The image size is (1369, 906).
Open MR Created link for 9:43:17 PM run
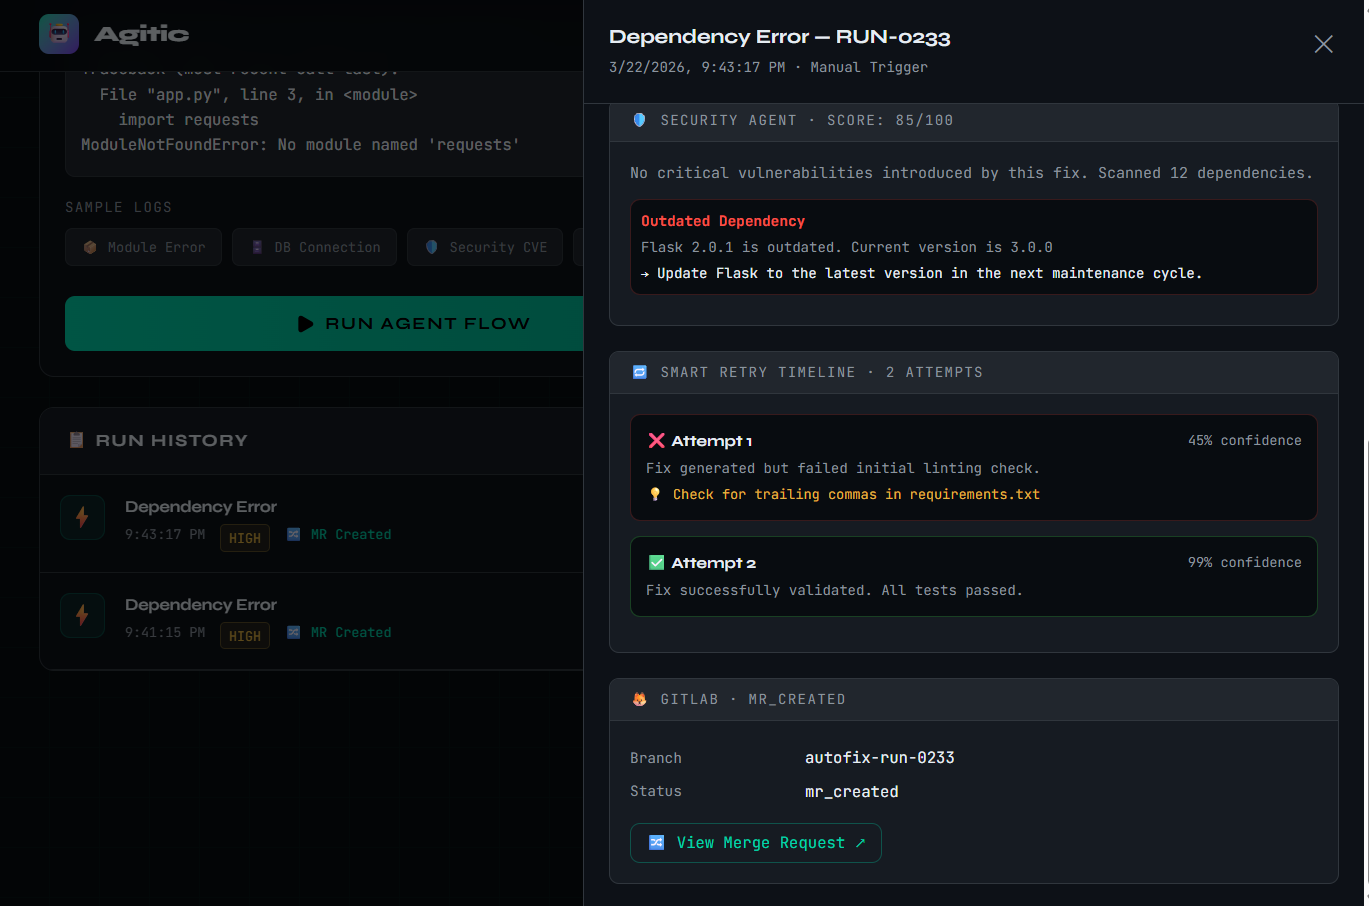pyautogui.click(x=339, y=534)
